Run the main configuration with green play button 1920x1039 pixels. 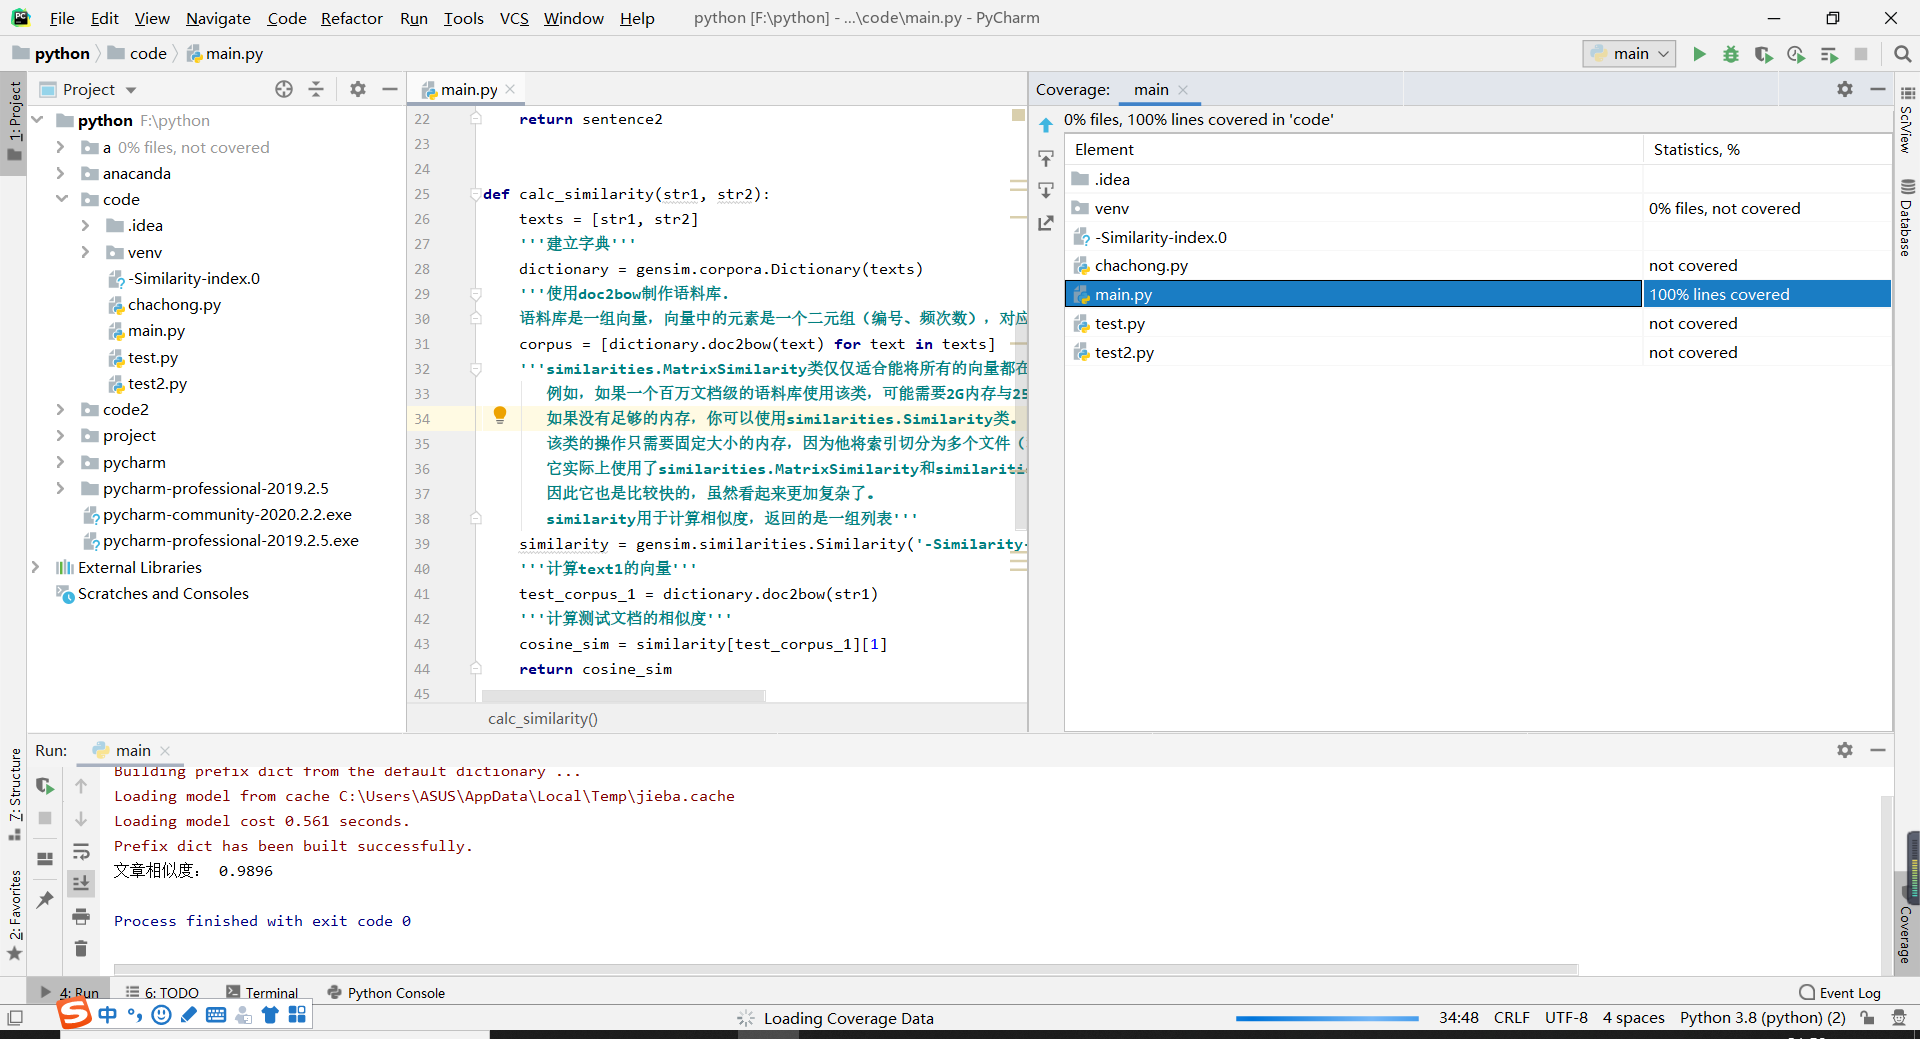point(1699,54)
